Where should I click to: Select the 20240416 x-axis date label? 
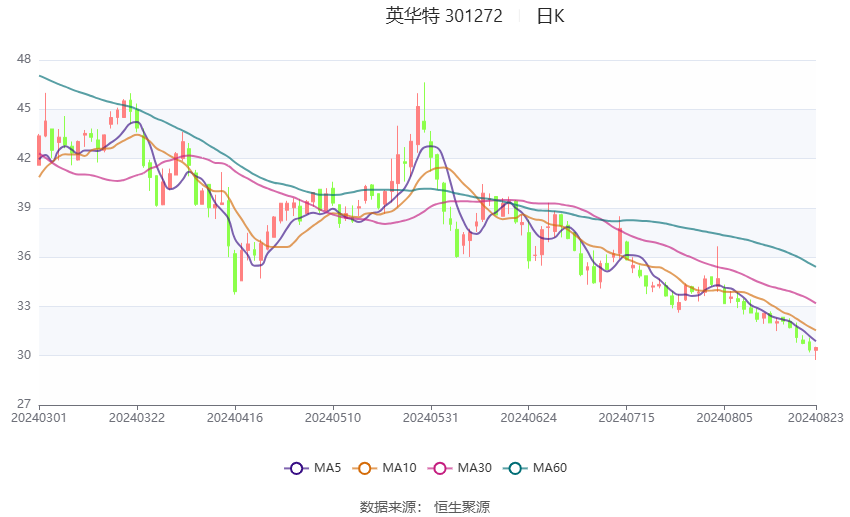point(235,418)
